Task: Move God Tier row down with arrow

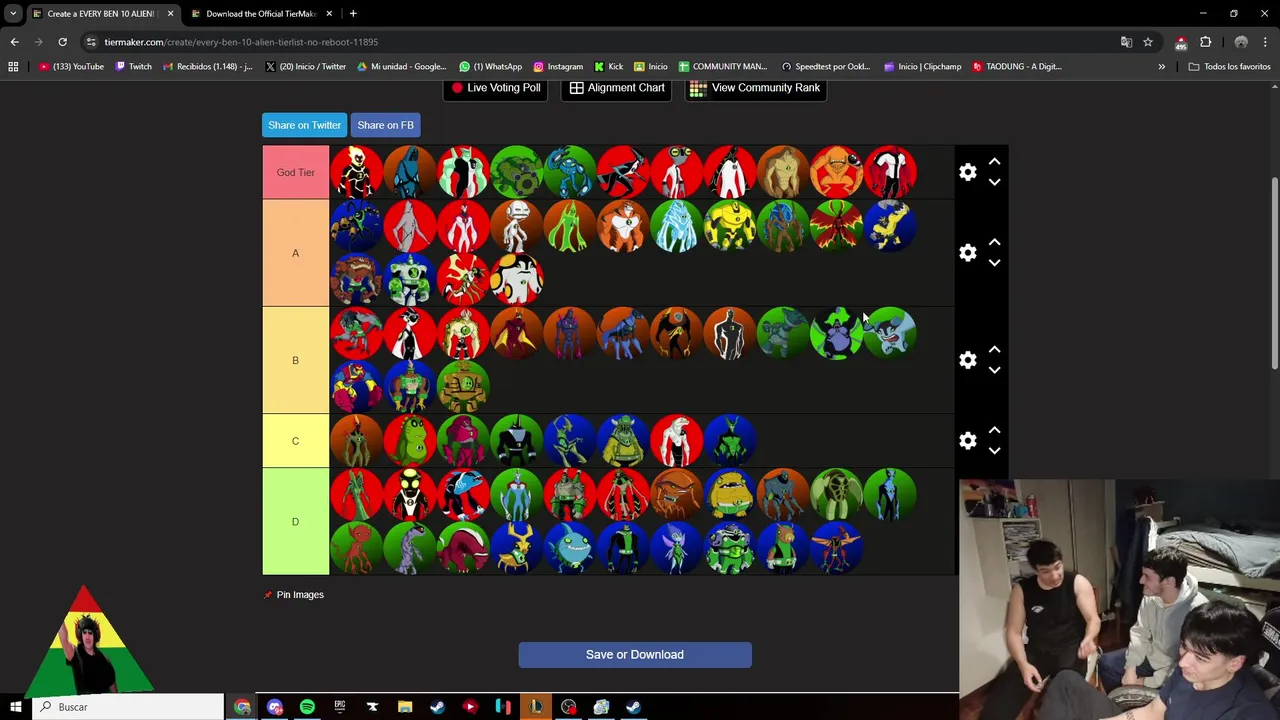Action: coord(994,182)
